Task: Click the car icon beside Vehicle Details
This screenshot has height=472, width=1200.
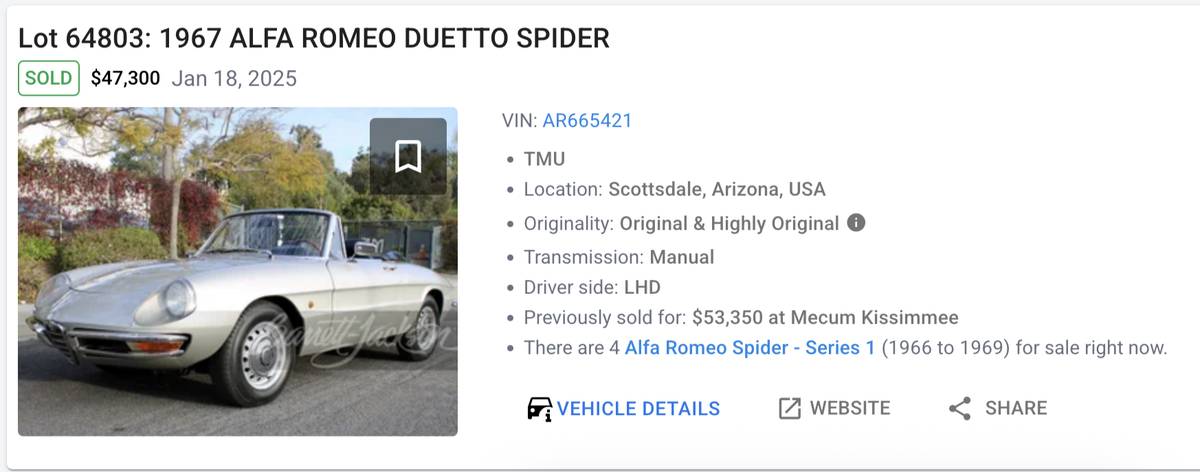Action: click(540, 408)
